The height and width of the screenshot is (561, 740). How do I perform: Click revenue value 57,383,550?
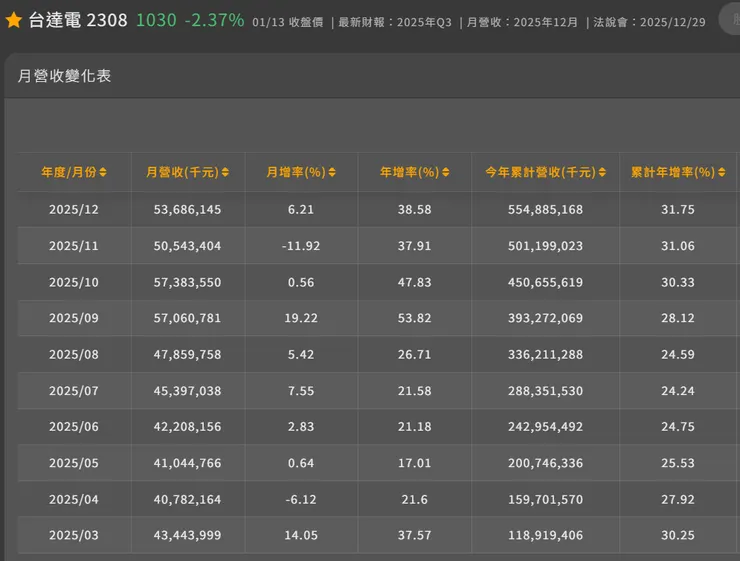187,282
